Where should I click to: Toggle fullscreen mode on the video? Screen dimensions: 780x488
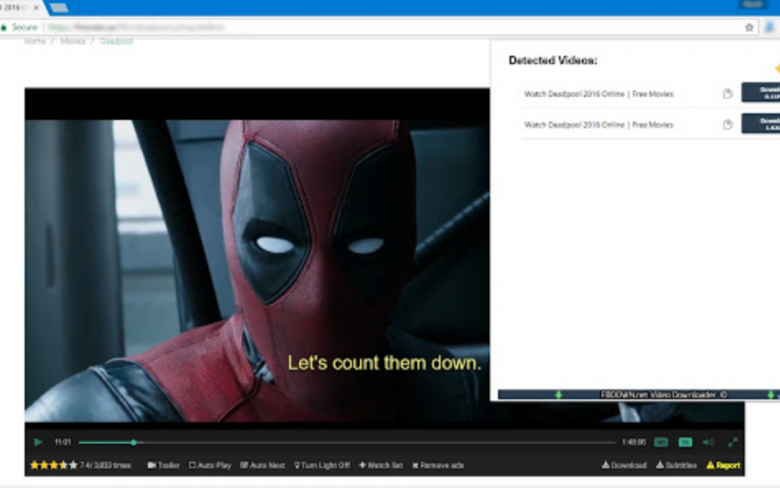pos(733,442)
